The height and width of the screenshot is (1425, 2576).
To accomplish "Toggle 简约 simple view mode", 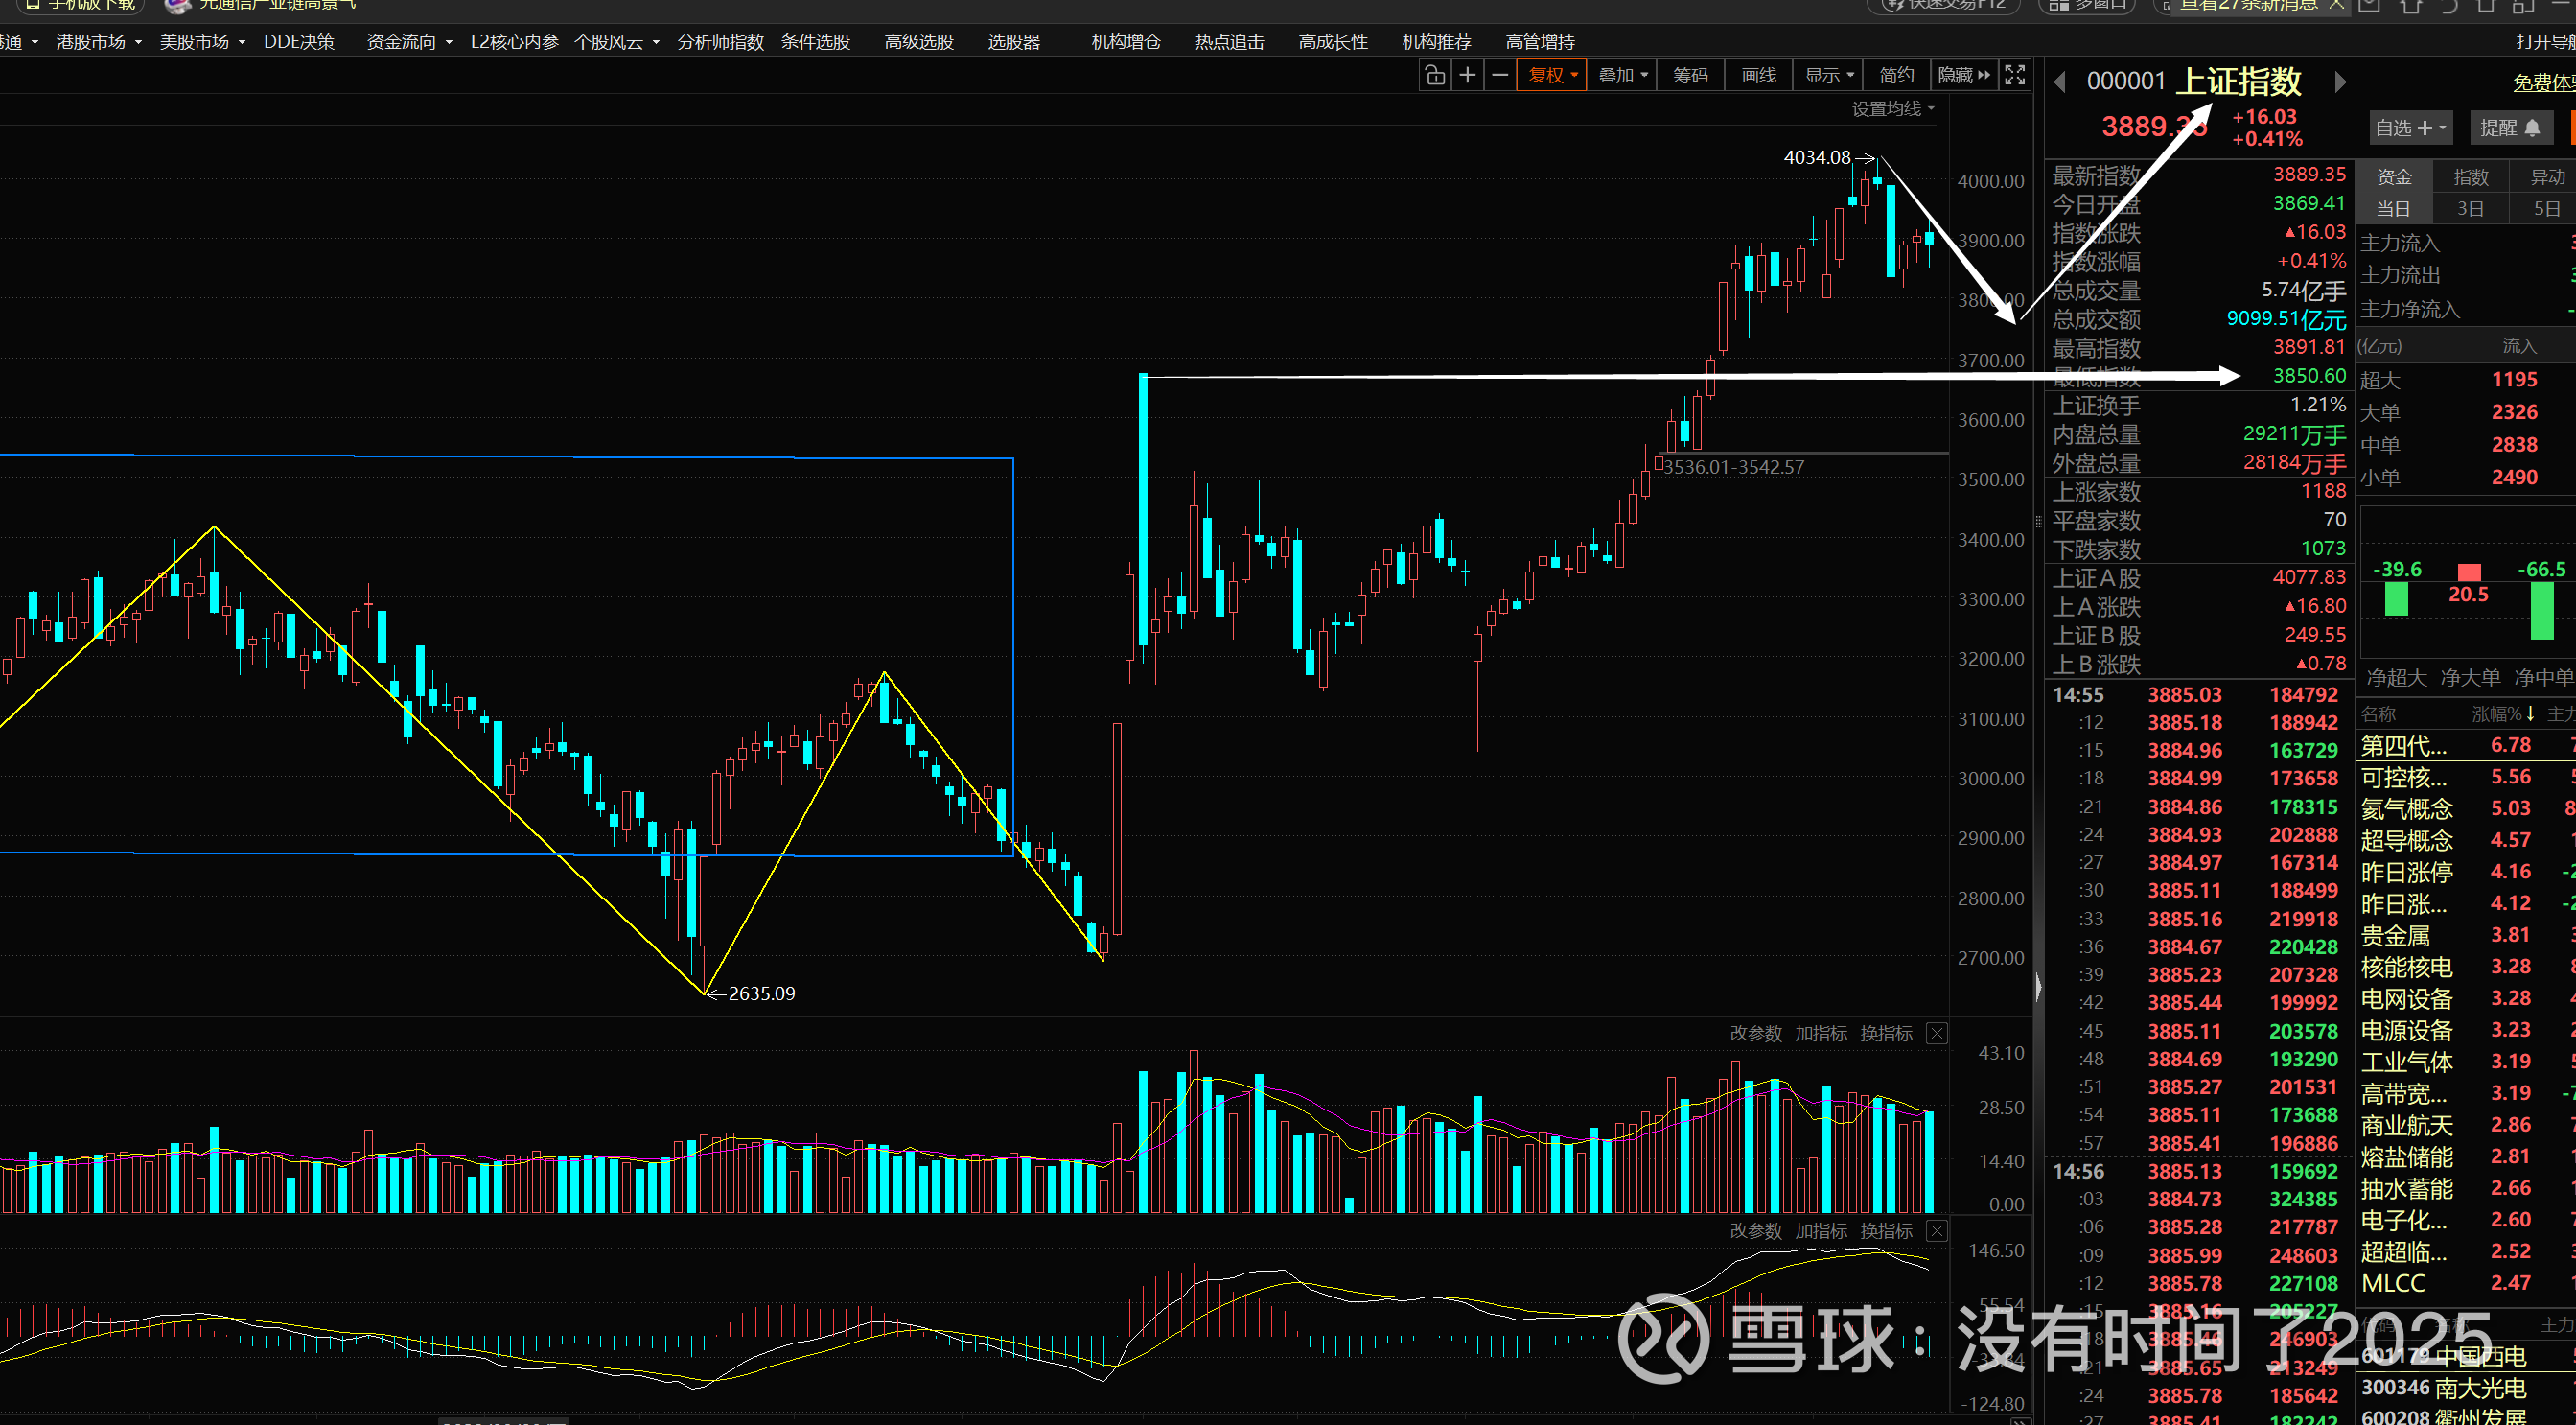I will click(1896, 75).
